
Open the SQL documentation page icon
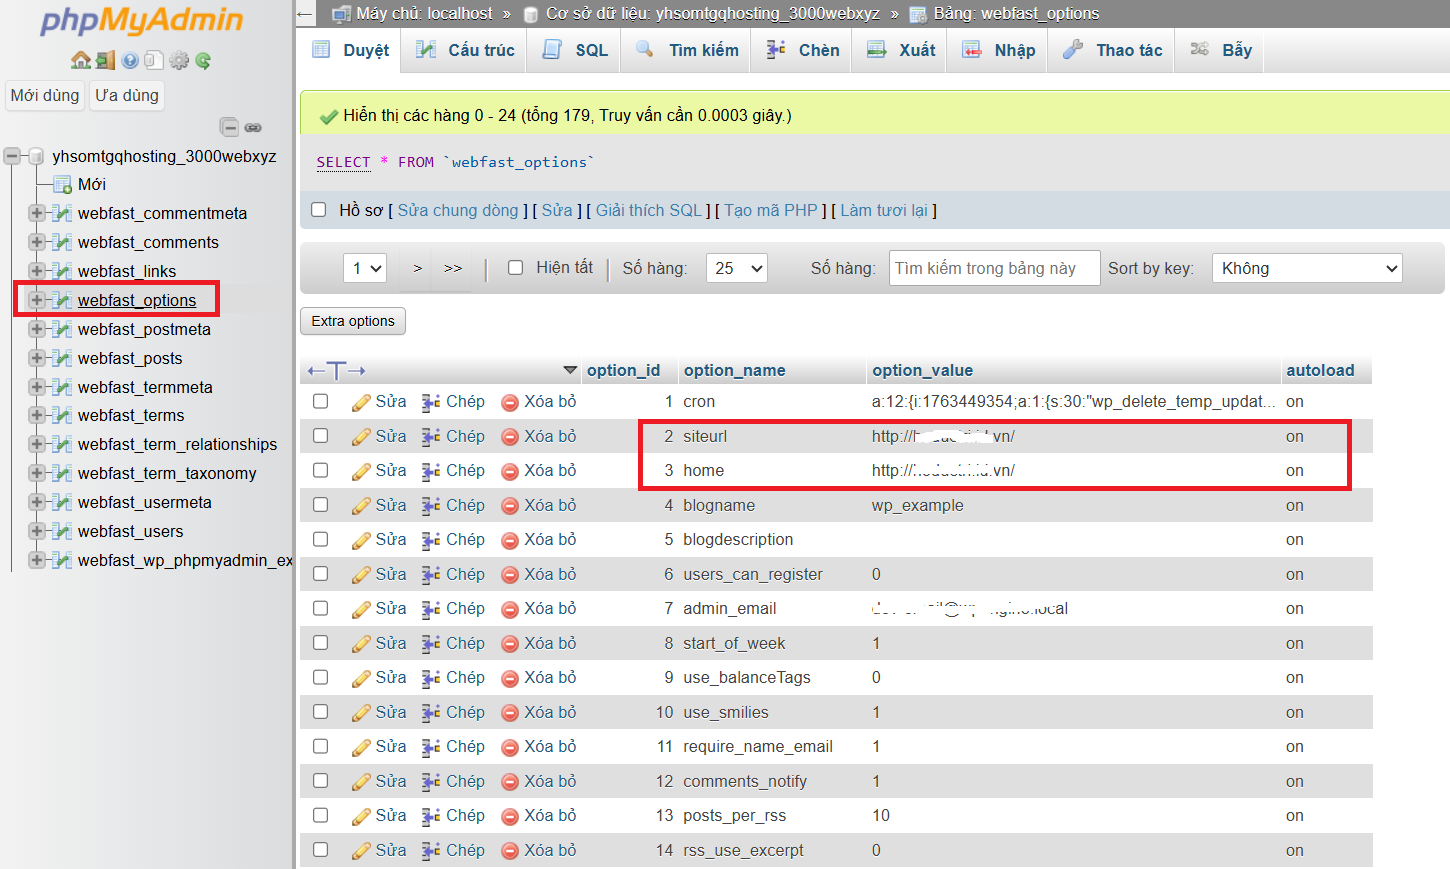coord(153,60)
